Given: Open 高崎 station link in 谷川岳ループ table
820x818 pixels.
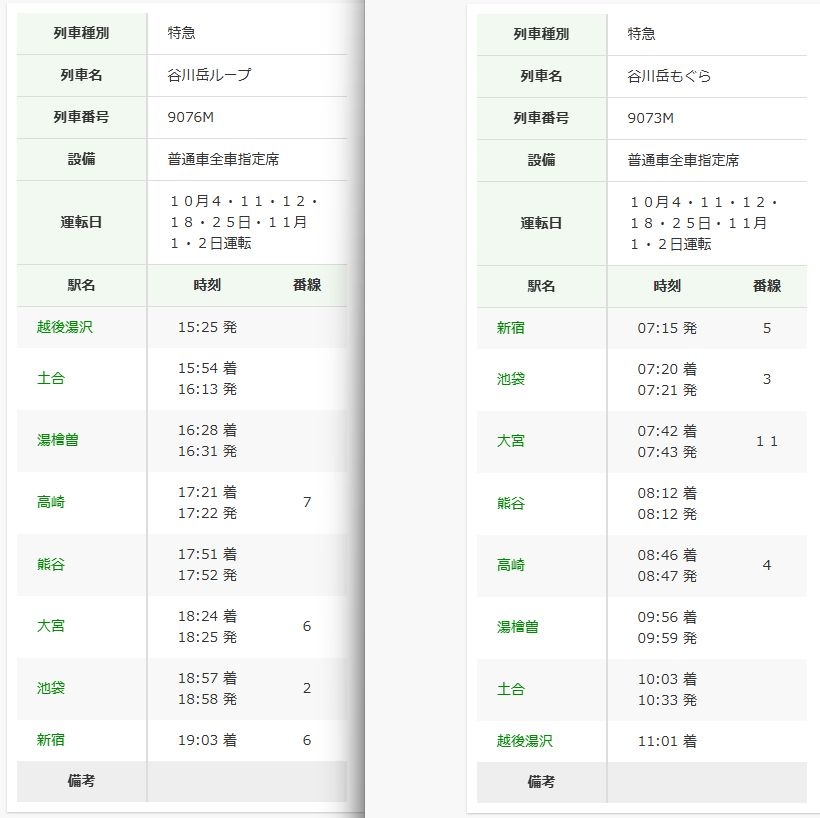Looking at the screenshot, I should coord(51,502).
